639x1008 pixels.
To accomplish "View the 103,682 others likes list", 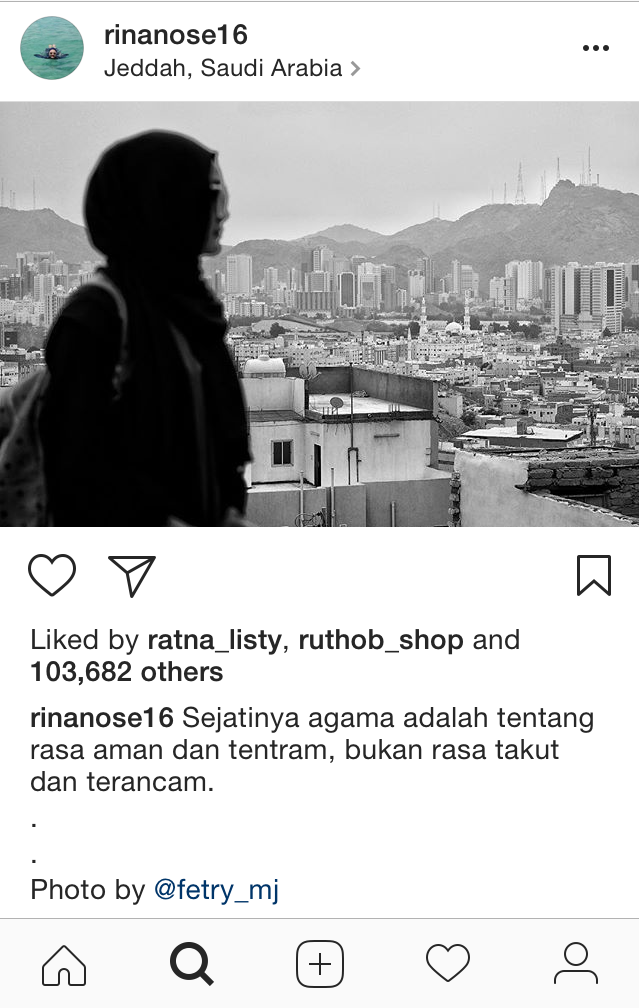I will (127, 672).
